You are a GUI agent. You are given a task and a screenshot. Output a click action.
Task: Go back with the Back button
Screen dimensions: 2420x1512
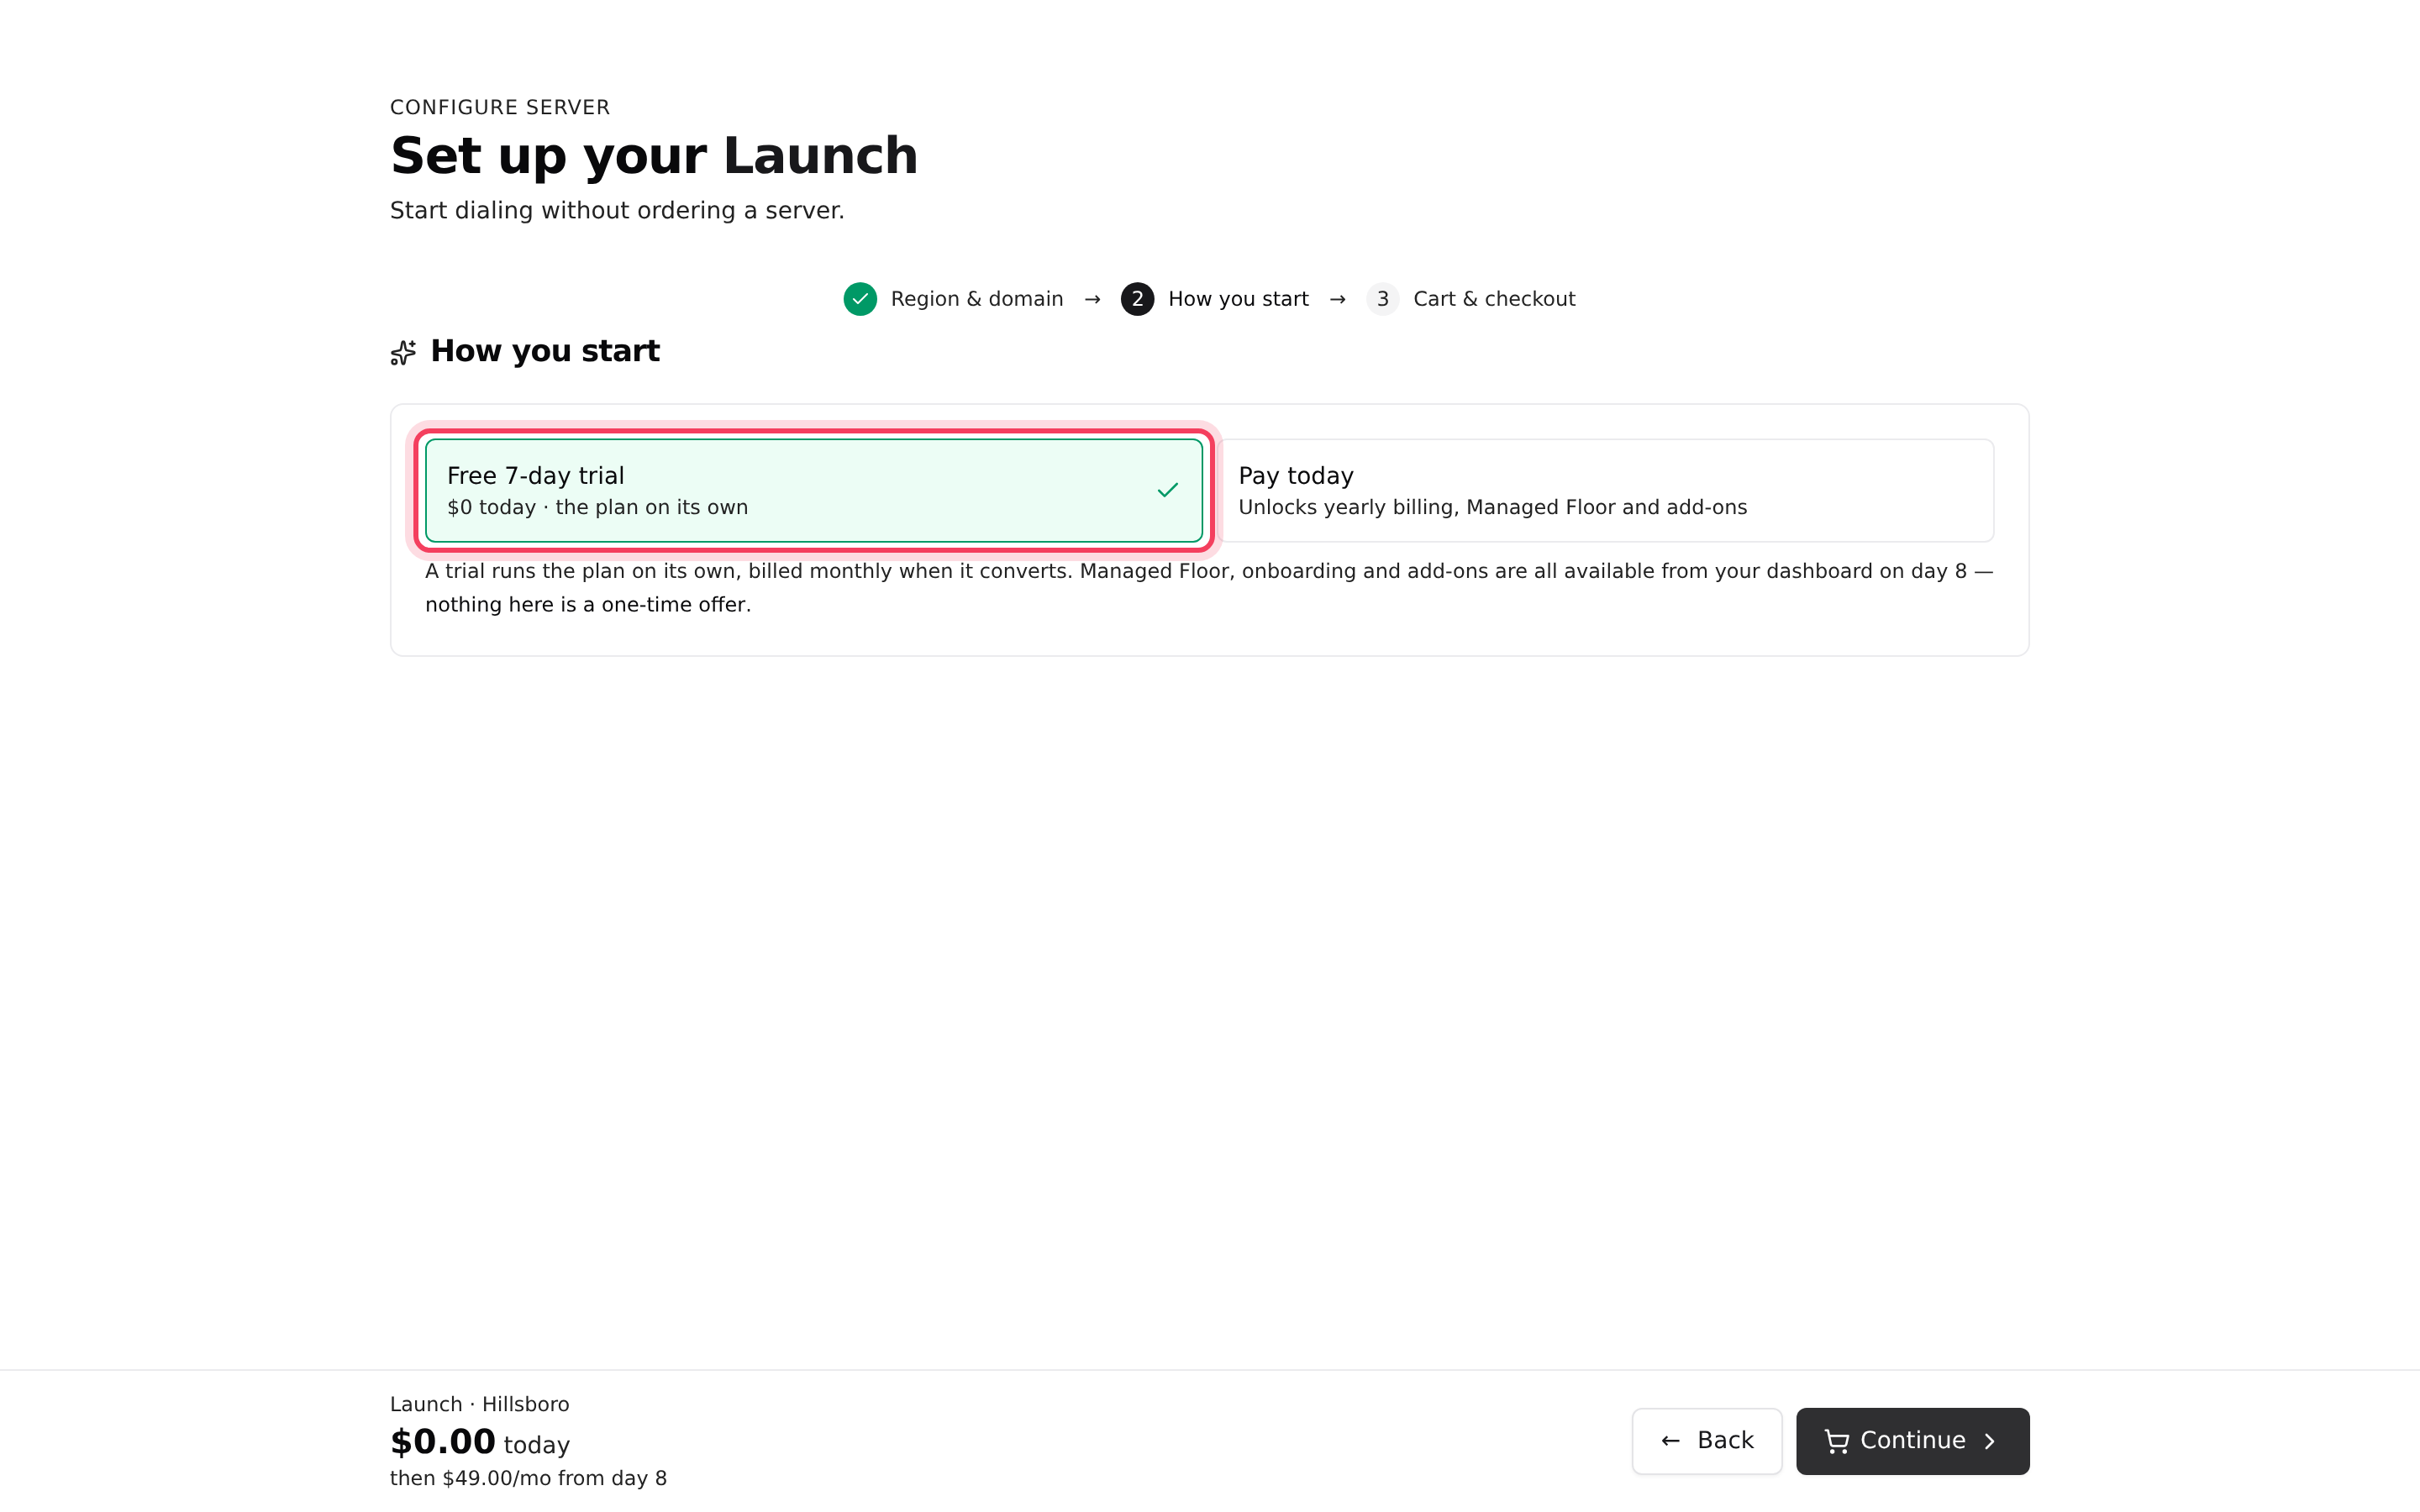1707,1441
